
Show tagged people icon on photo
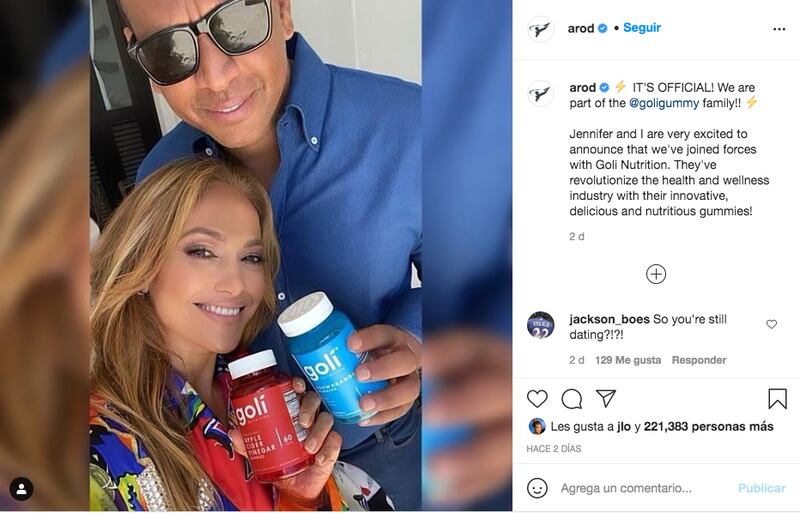pos(21,489)
